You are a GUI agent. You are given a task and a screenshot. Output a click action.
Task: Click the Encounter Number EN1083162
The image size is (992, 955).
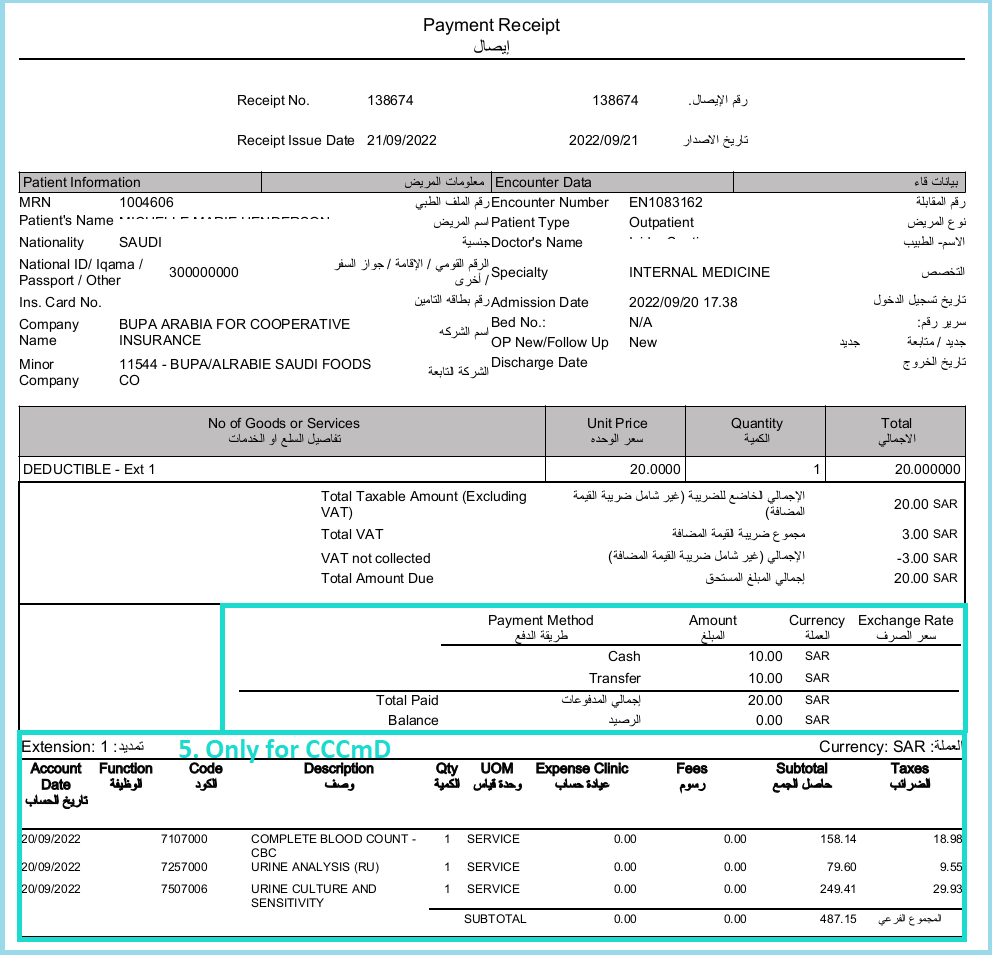(x=666, y=202)
